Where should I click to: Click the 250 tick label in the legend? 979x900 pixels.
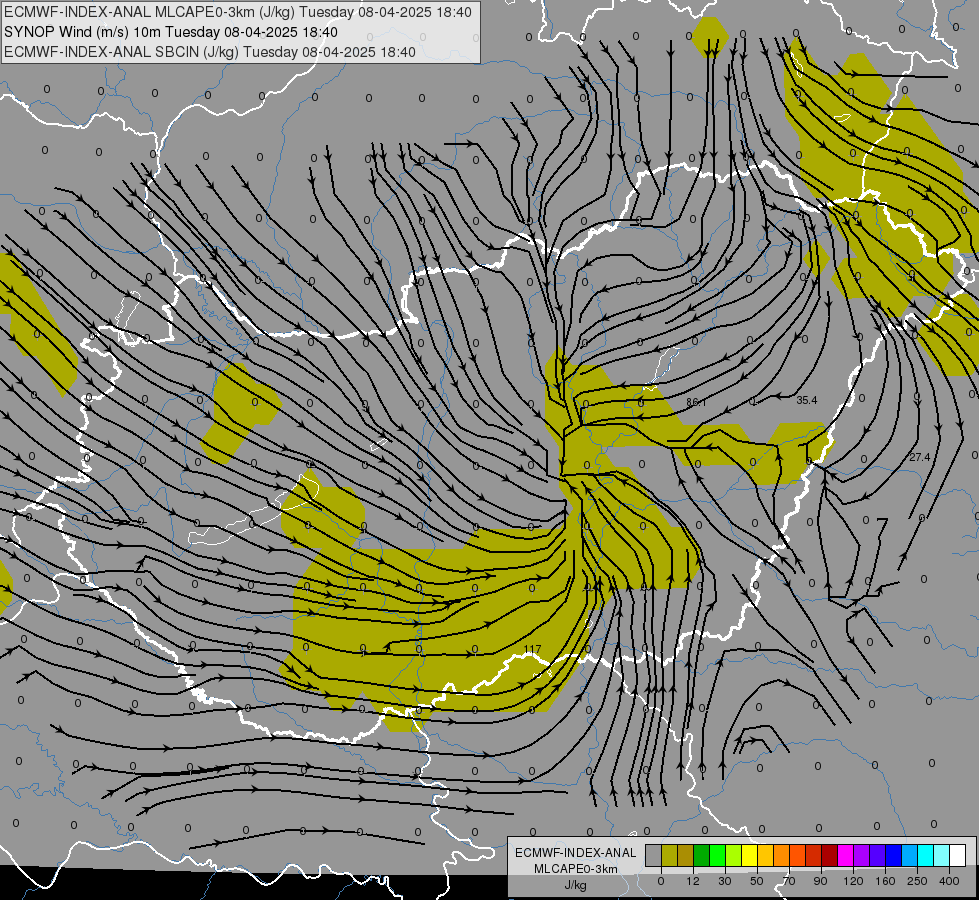point(917,881)
